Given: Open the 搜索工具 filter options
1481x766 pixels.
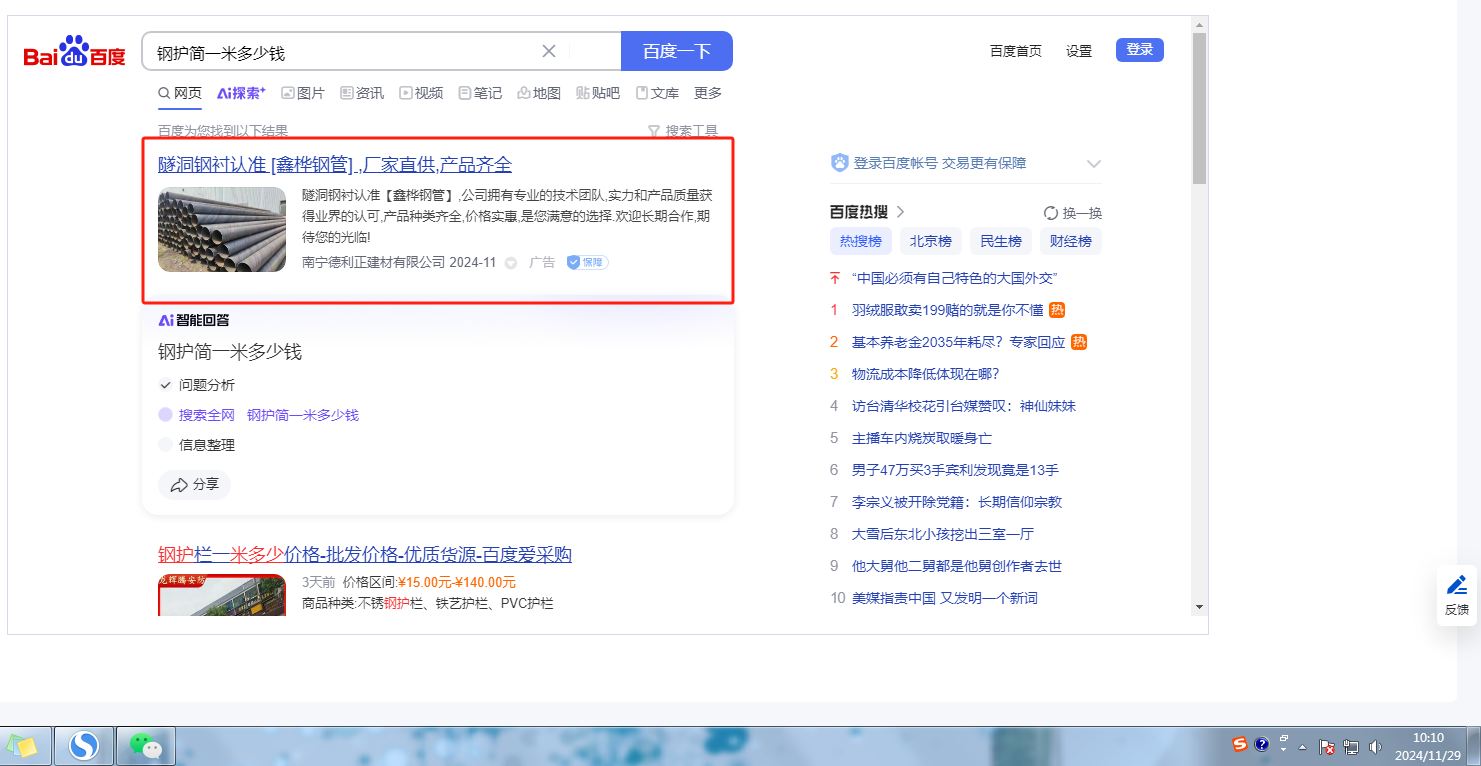Looking at the screenshot, I should pyautogui.click(x=683, y=131).
